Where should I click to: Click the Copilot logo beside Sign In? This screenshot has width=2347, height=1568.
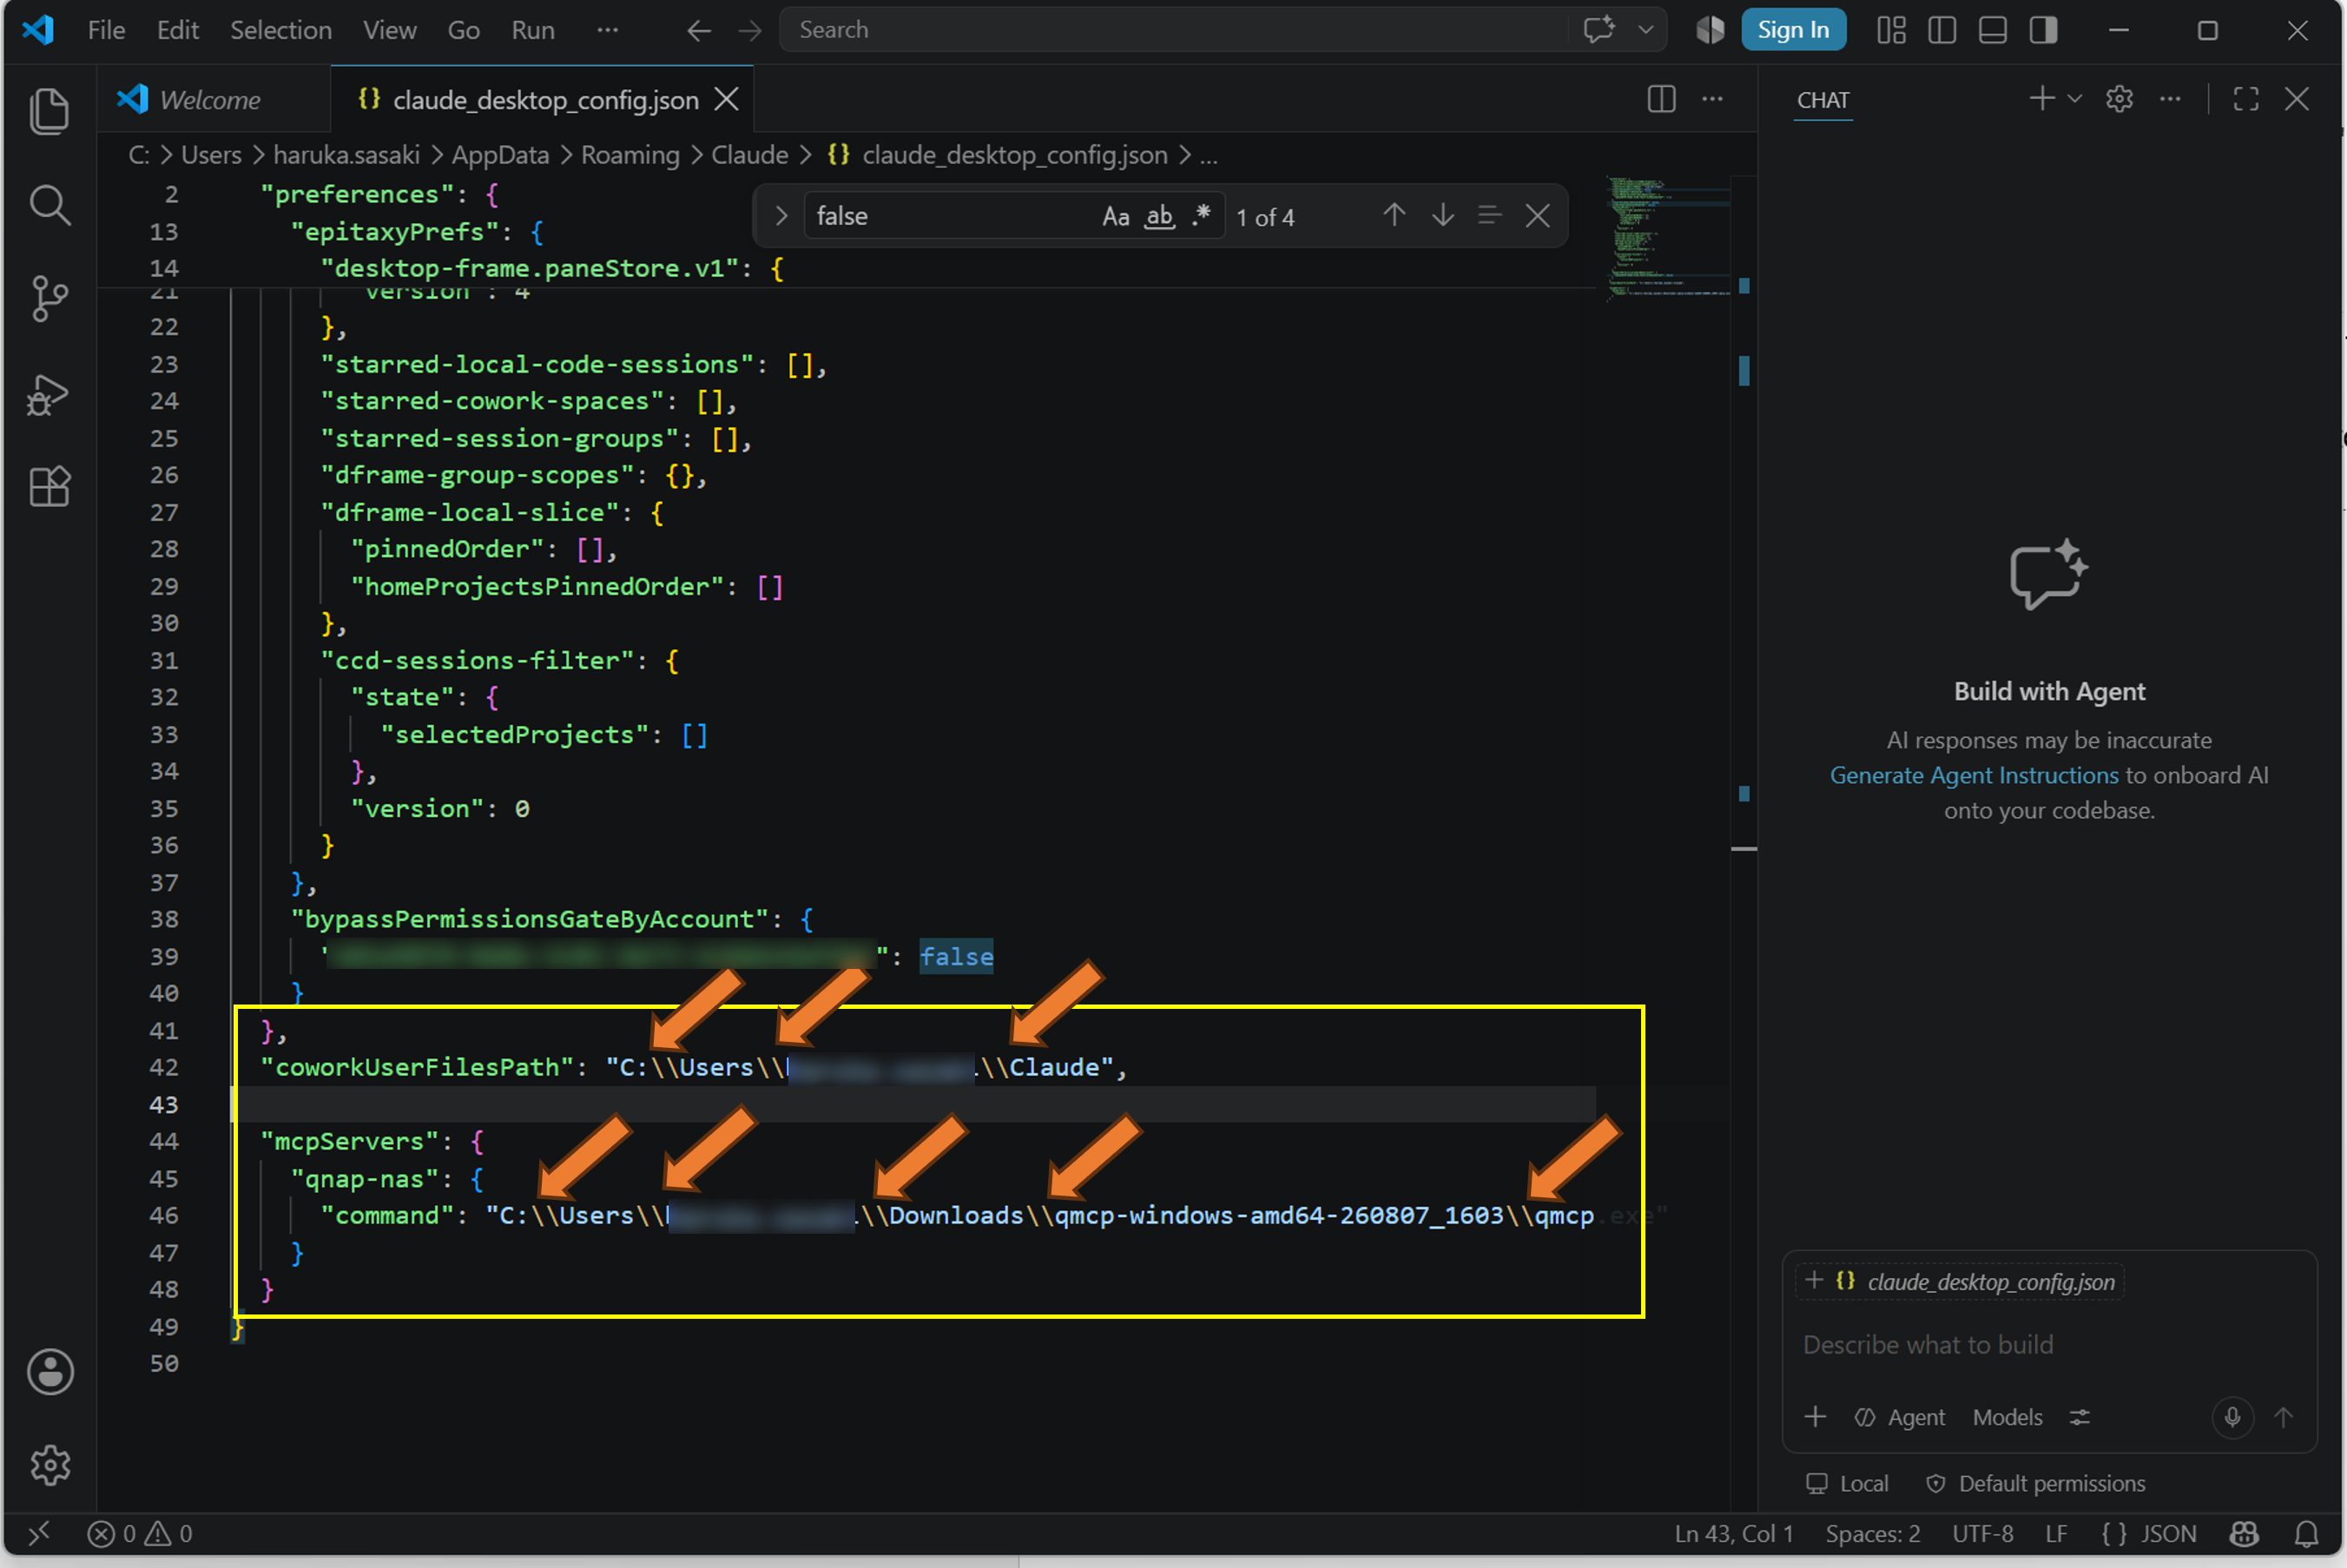(x=1710, y=30)
